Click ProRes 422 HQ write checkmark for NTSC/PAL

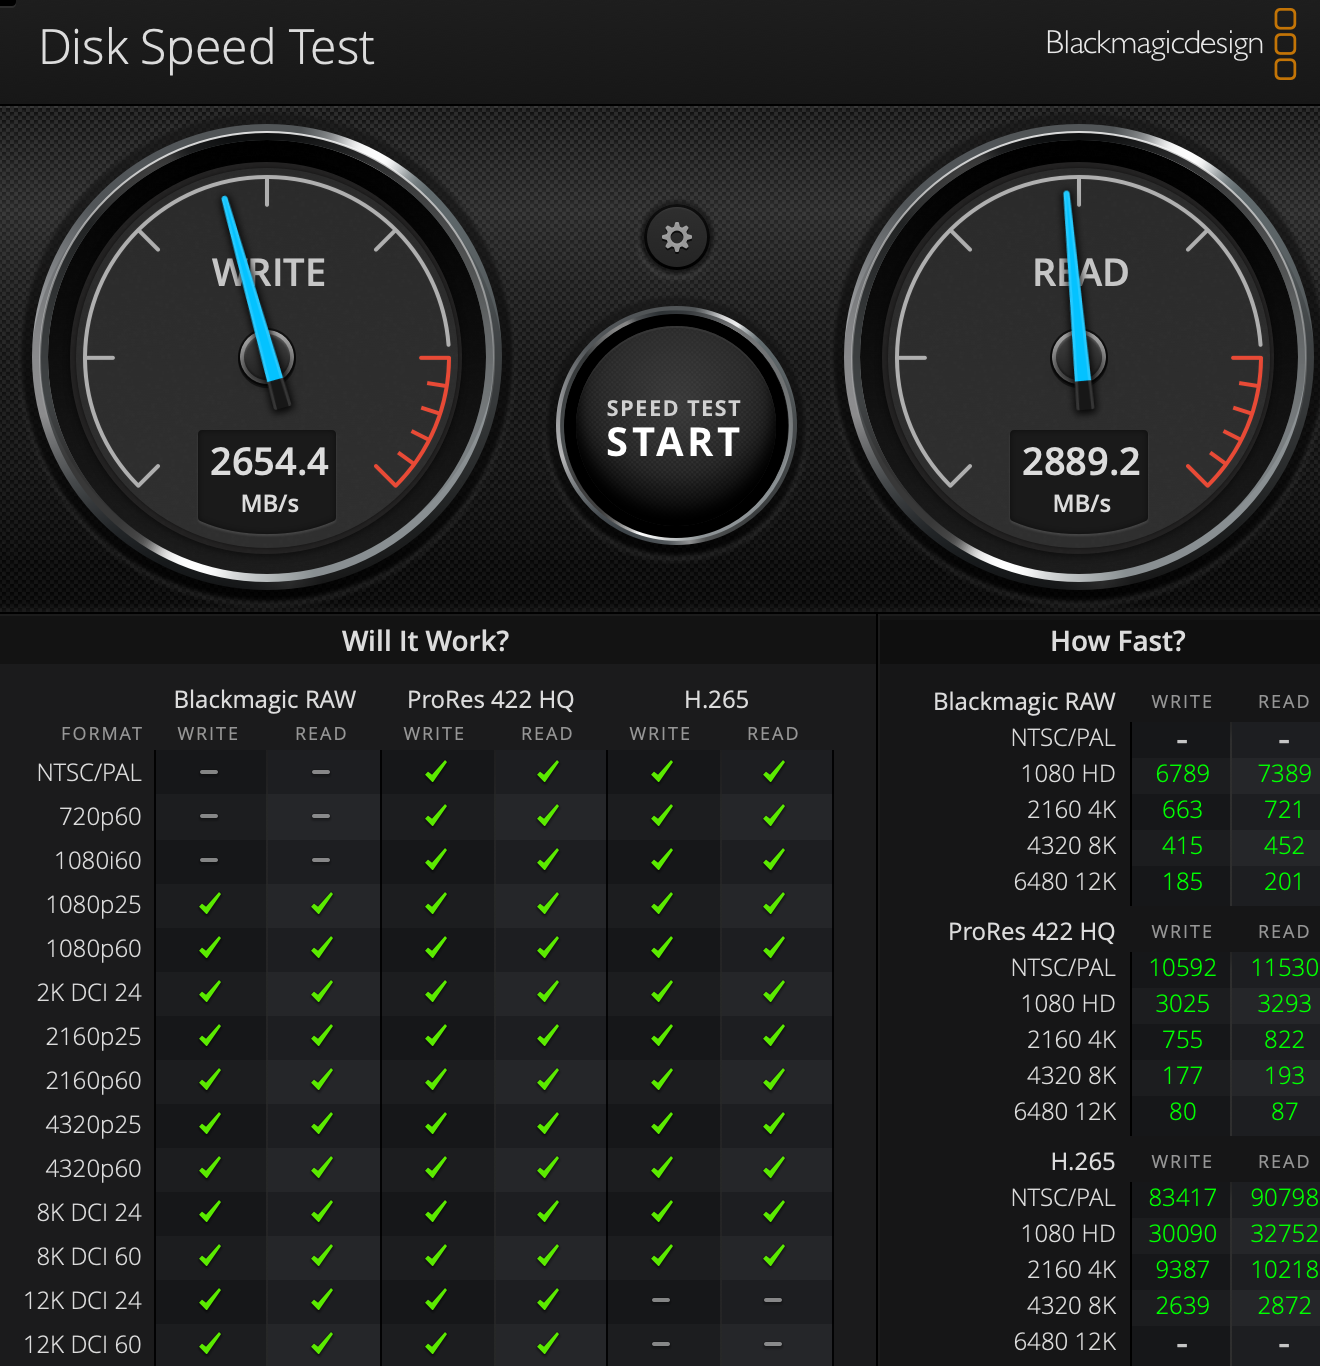pos(435,772)
